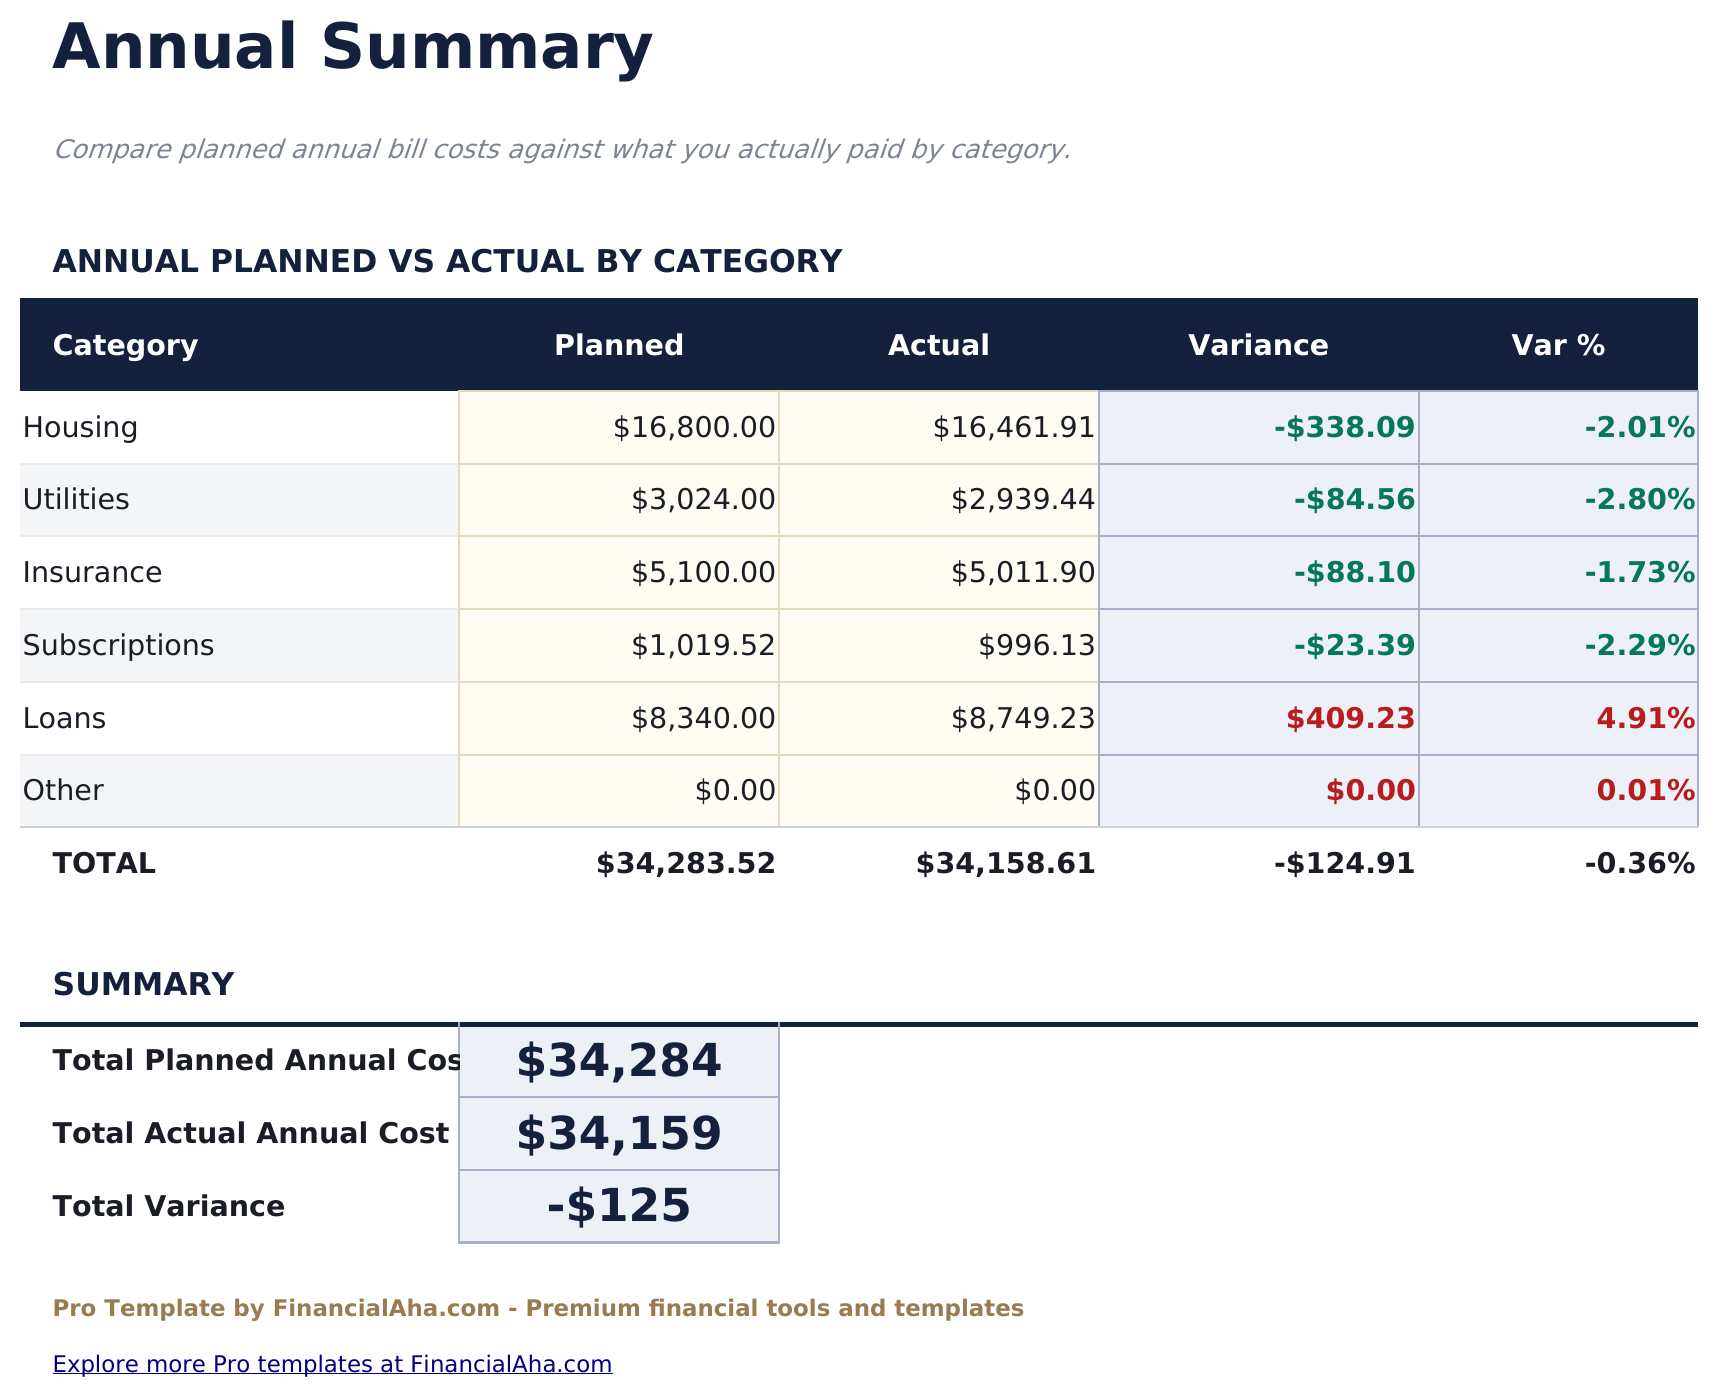Click the Variance column header
1719x1397 pixels.
tap(1258, 345)
